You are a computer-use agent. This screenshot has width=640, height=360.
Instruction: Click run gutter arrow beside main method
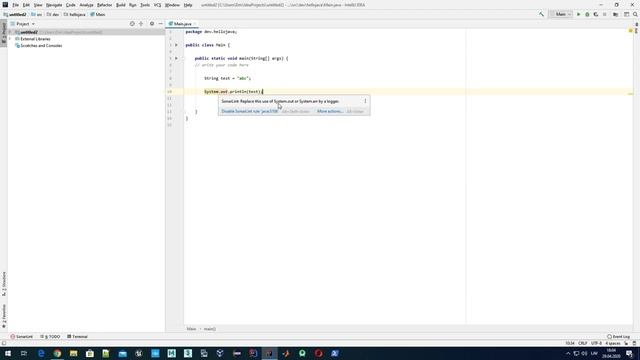176,58
